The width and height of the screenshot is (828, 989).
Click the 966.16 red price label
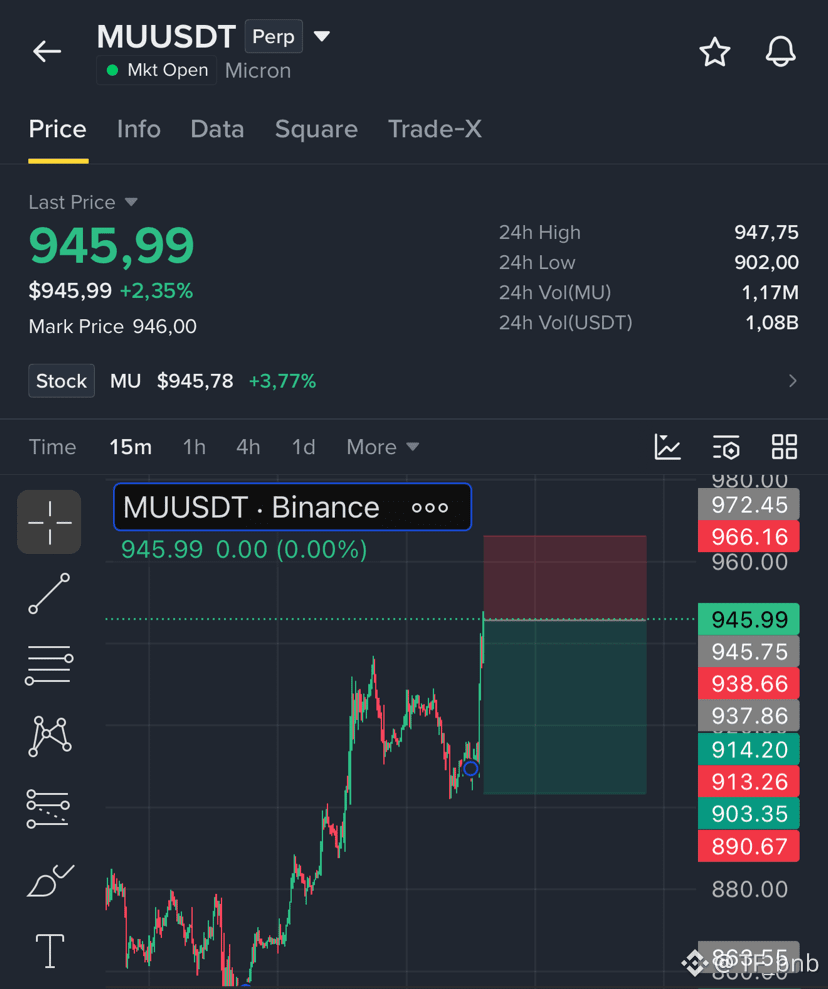pyautogui.click(x=749, y=537)
